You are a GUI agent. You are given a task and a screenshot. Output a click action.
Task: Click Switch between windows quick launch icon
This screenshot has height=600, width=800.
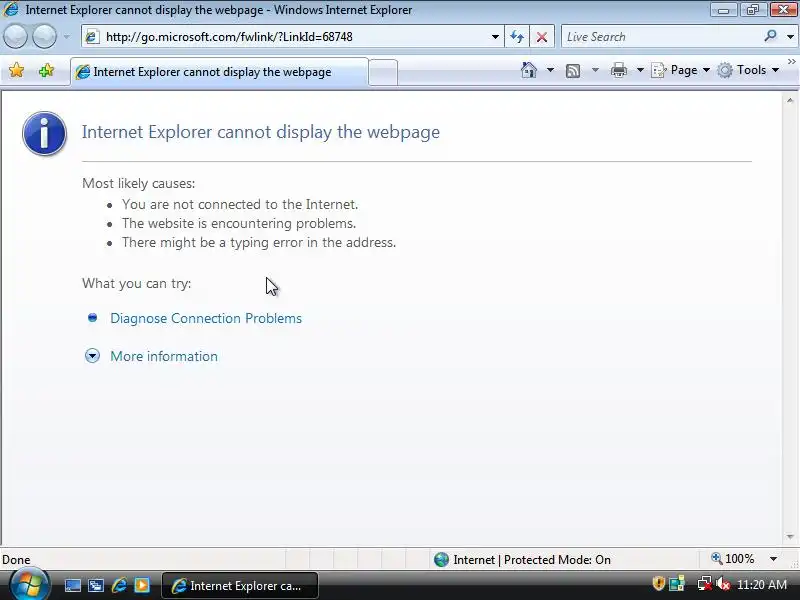tap(96, 585)
